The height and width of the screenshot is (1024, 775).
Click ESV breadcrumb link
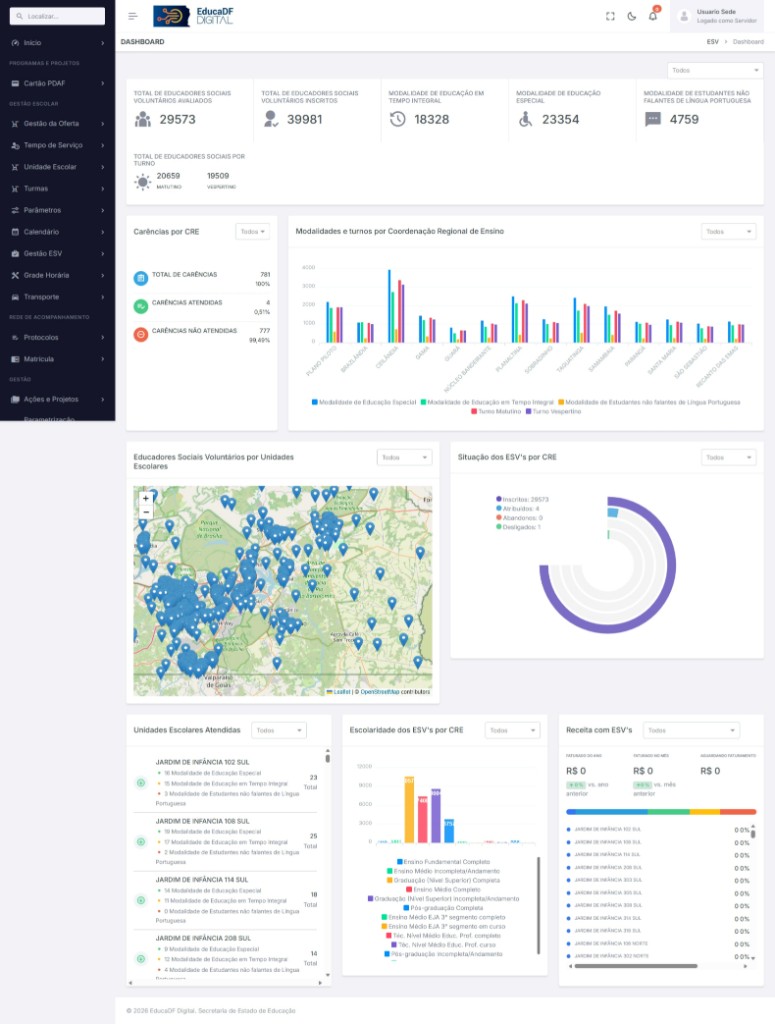pyautogui.click(x=712, y=42)
